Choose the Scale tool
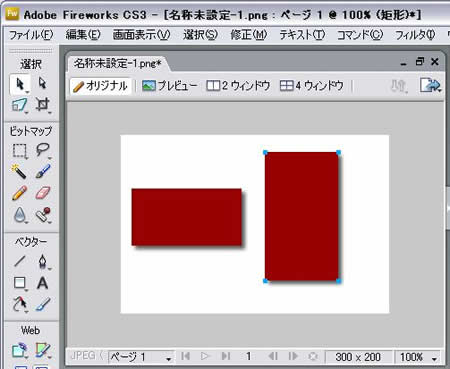This screenshot has height=369, width=450. [19, 105]
